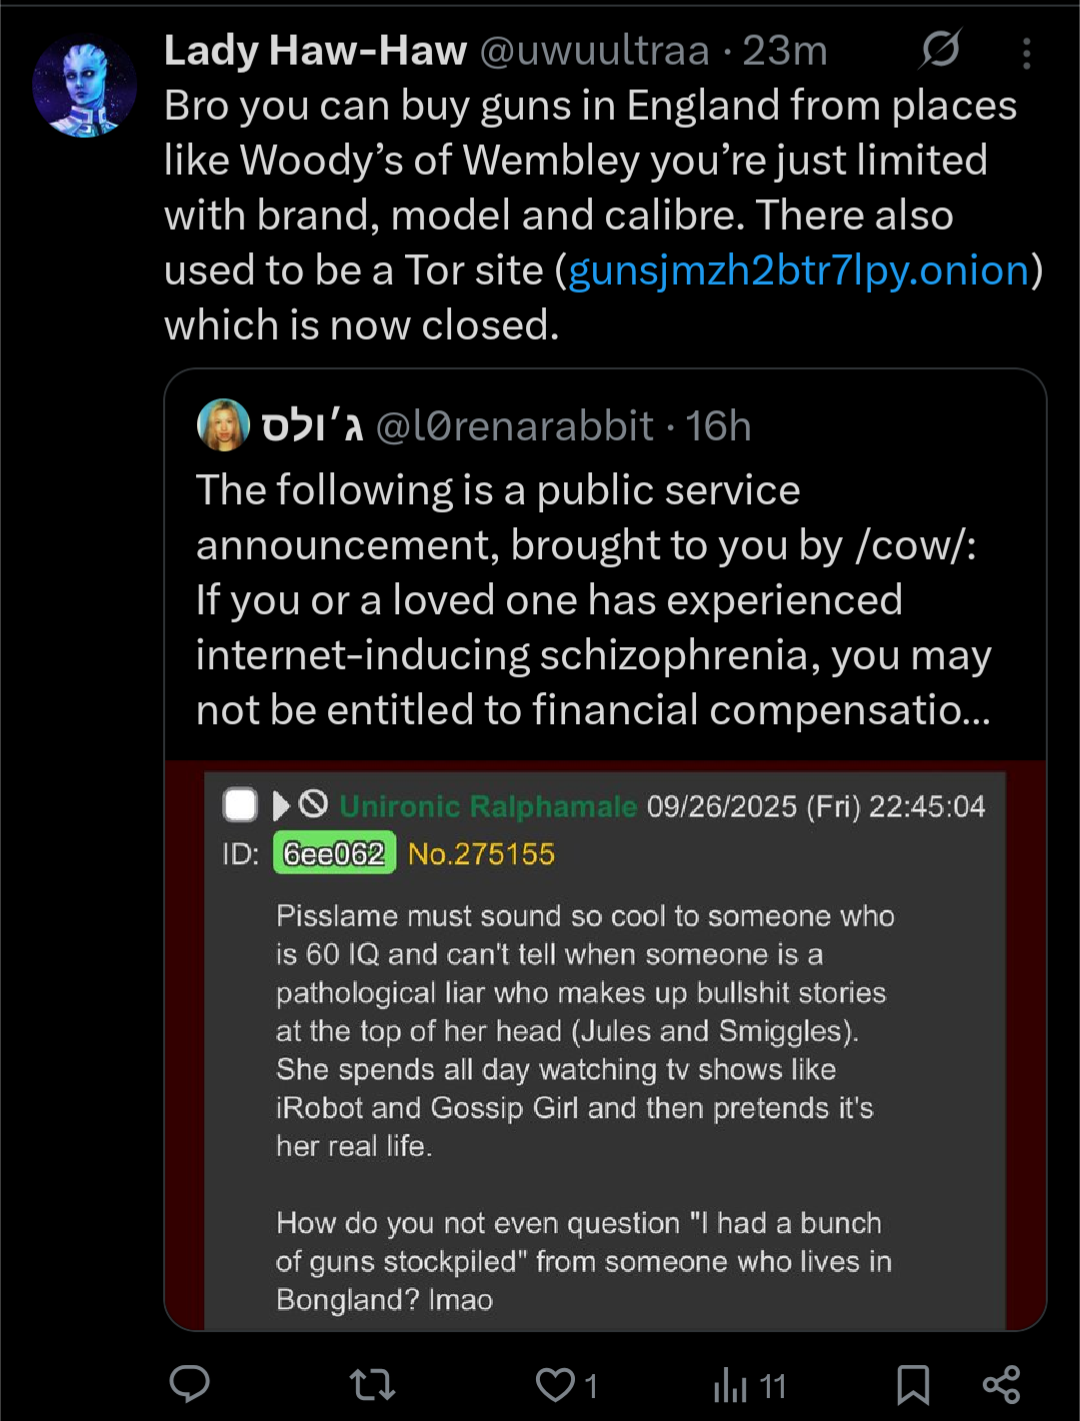Like the tweet with the heart icon
Viewport: 1080px width, 1421px height.
pyautogui.click(x=555, y=1385)
